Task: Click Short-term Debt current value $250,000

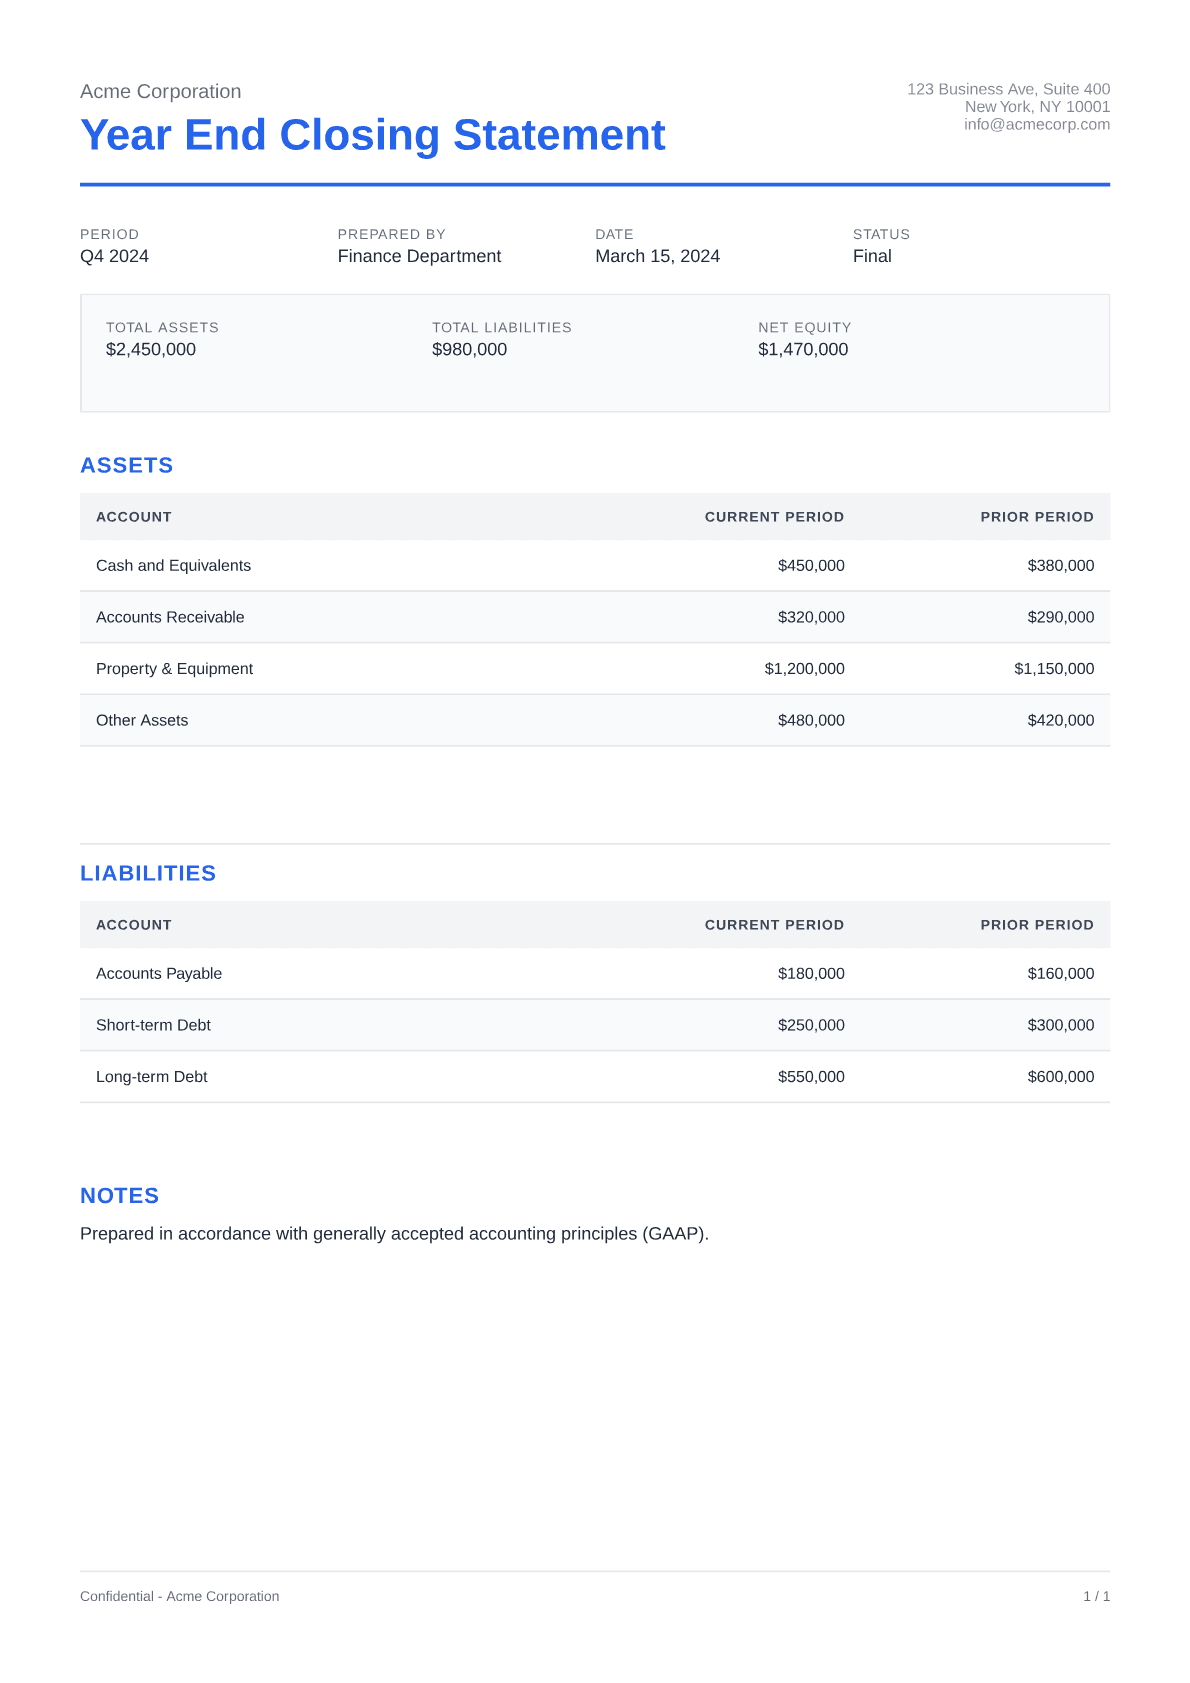Action: [810, 1025]
